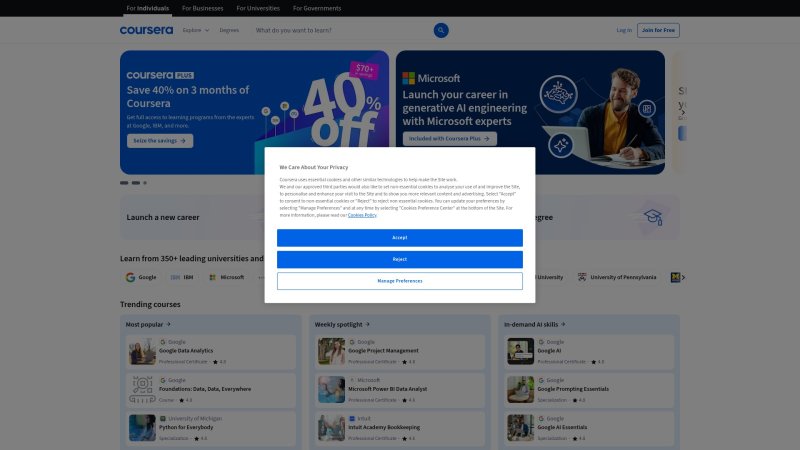This screenshot has width=800, height=450.
Task: Switch to For Governments tab
Action: coord(317,8)
